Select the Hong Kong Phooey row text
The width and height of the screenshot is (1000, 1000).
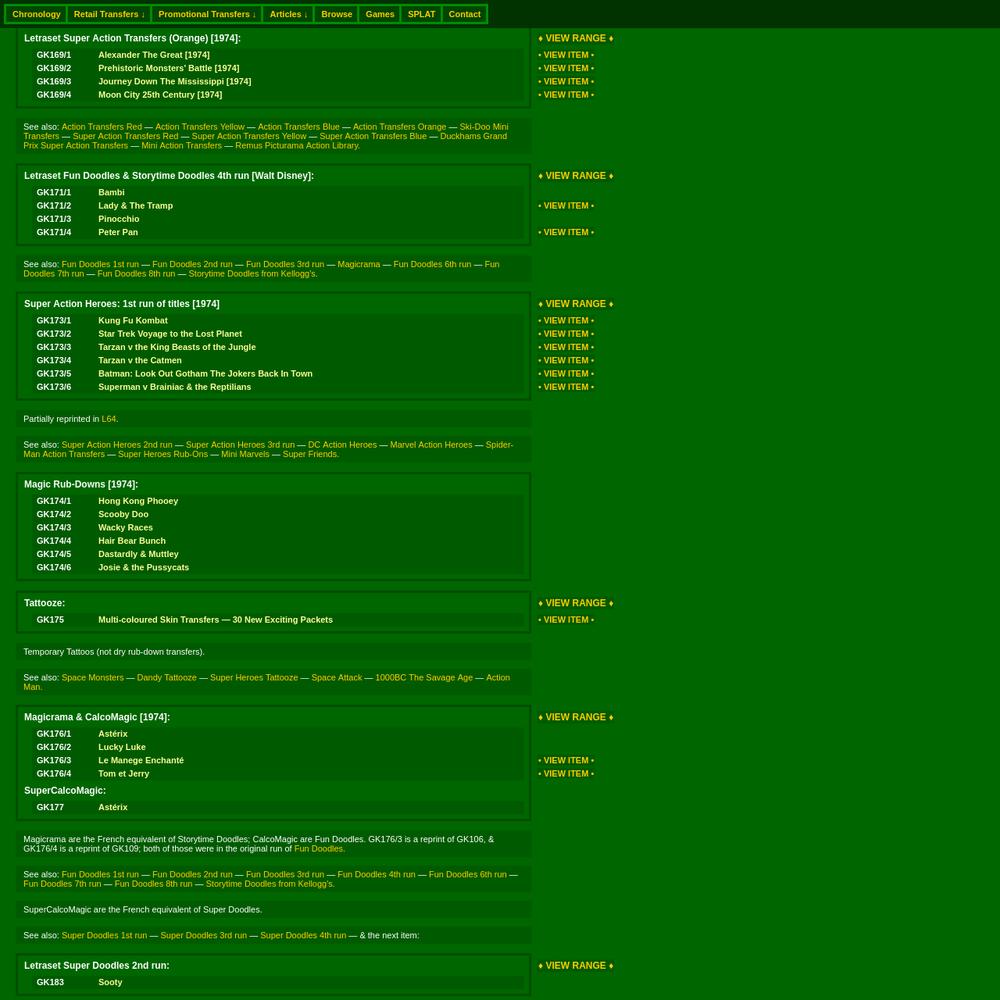(138, 501)
